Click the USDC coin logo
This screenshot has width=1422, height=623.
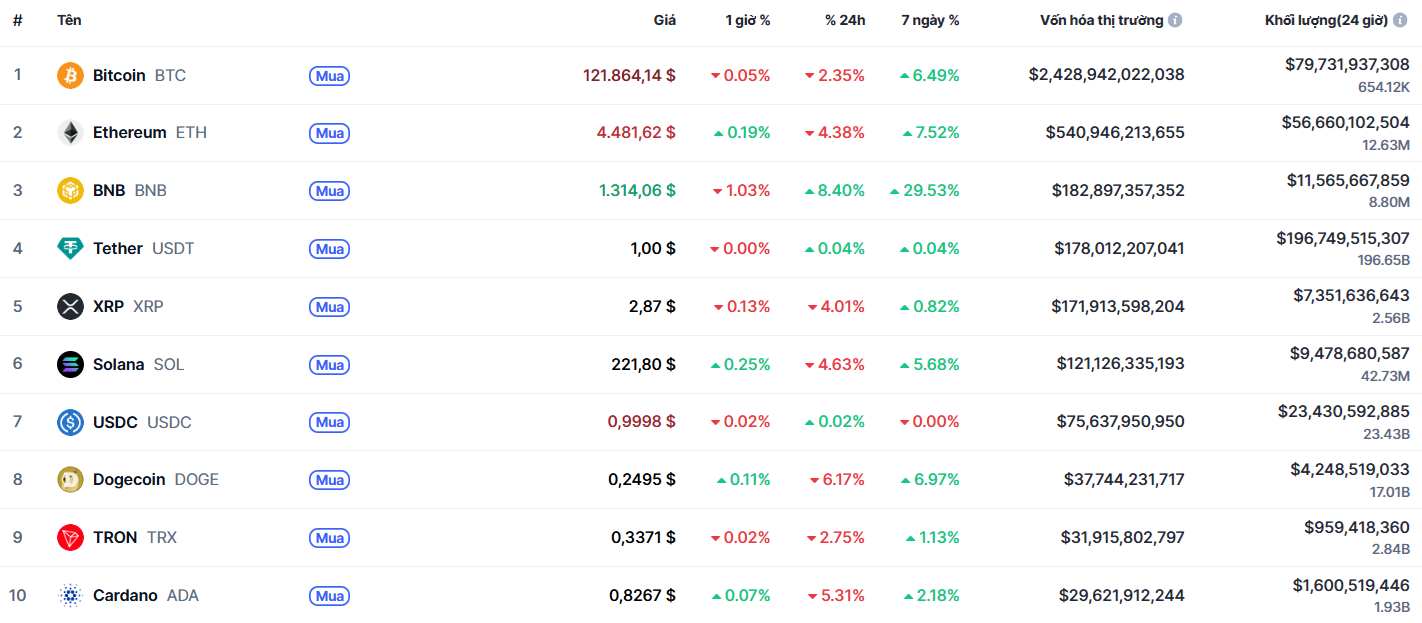[70, 423]
